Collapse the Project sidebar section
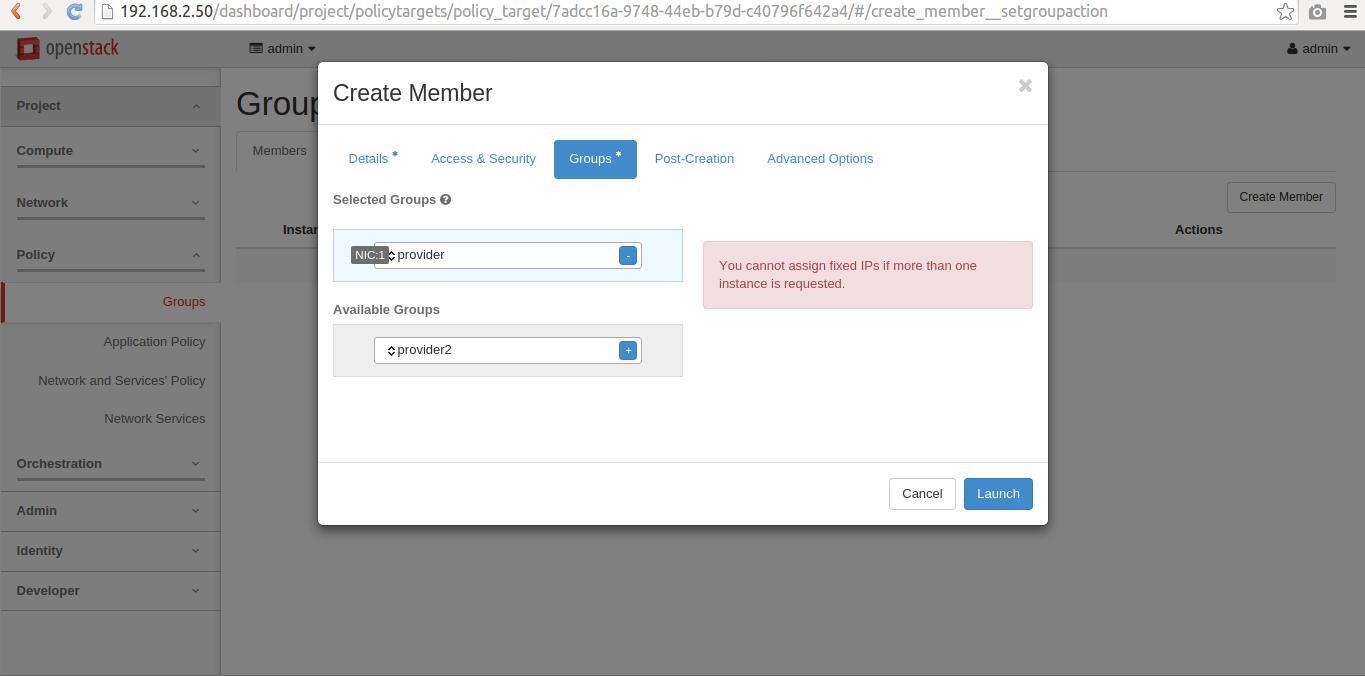This screenshot has height=676, width=1365. pos(110,106)
